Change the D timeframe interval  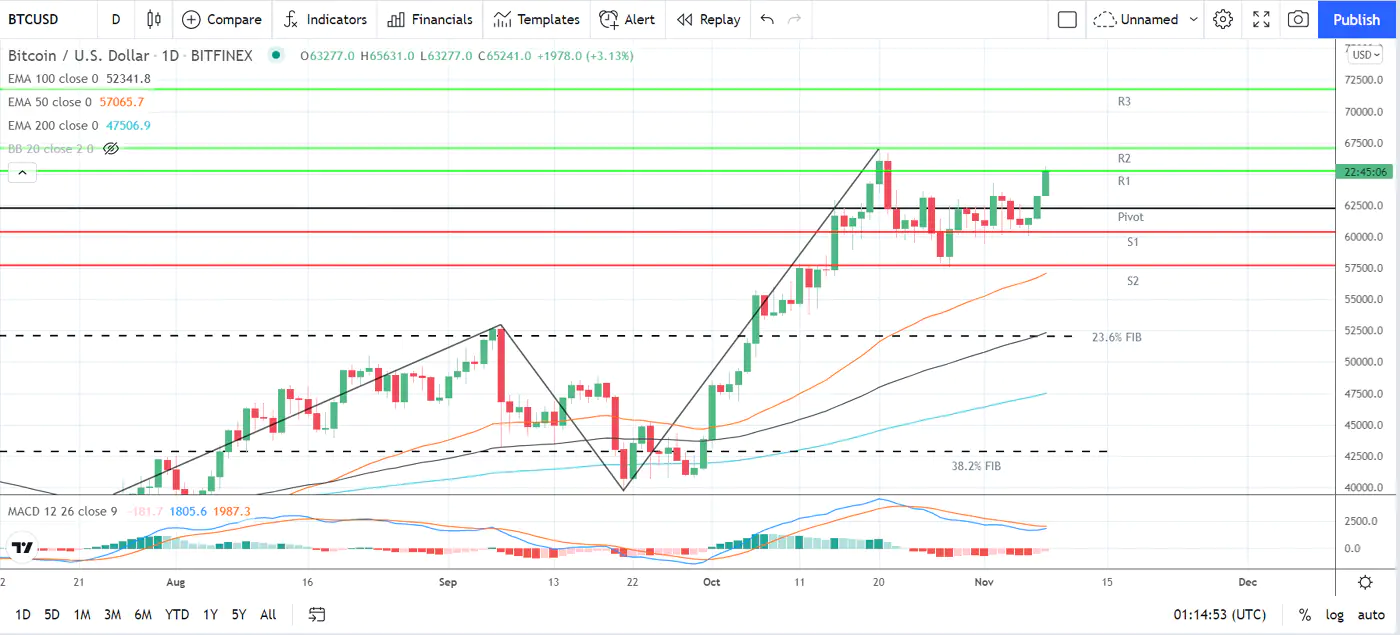coord(116,19)
